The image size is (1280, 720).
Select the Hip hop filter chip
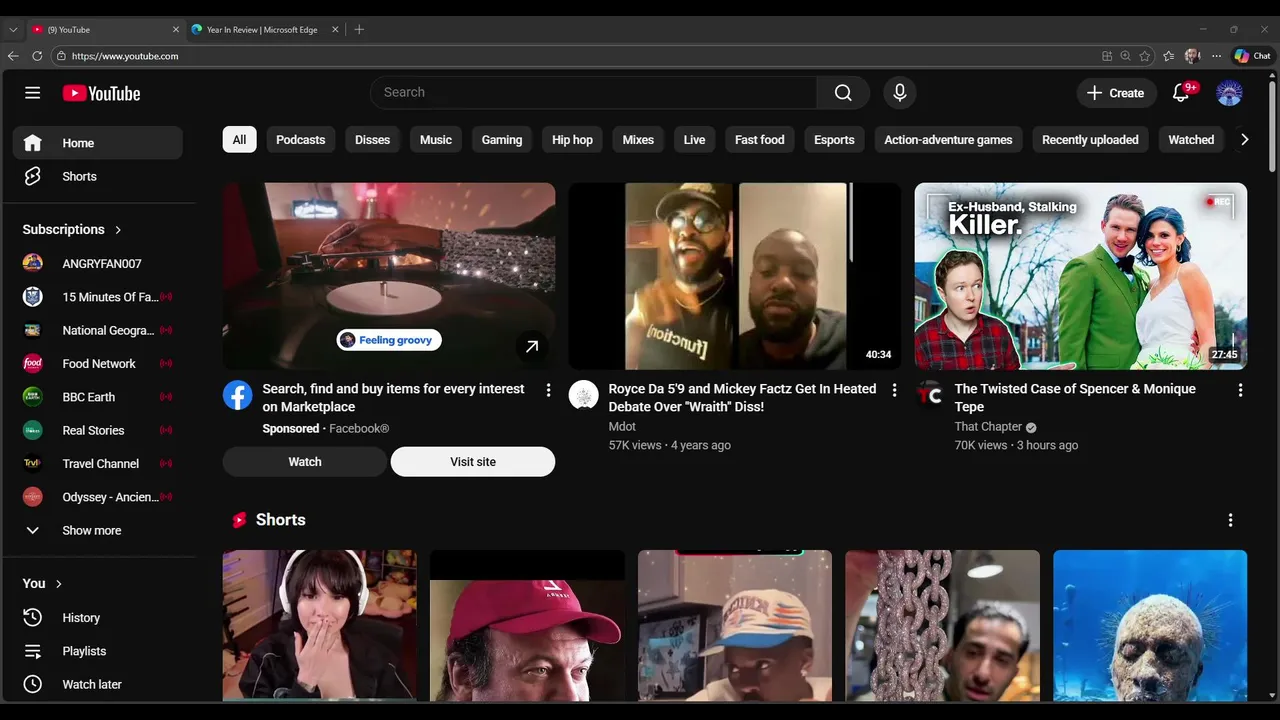(x=573, y=140)
